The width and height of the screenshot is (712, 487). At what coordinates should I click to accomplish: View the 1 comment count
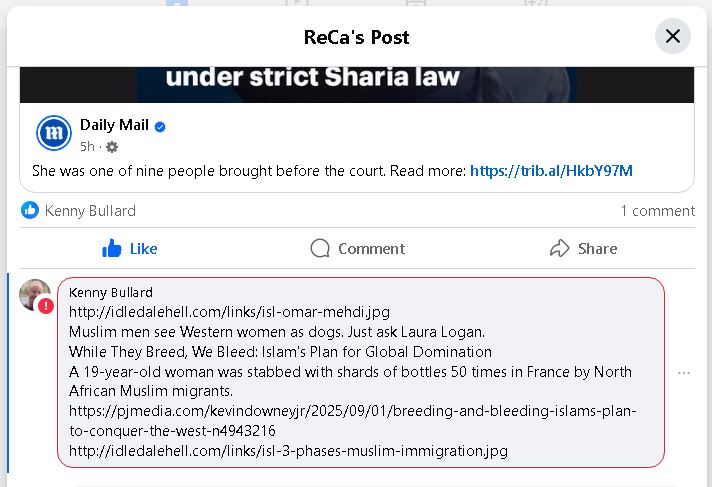(x=657, y=210)
